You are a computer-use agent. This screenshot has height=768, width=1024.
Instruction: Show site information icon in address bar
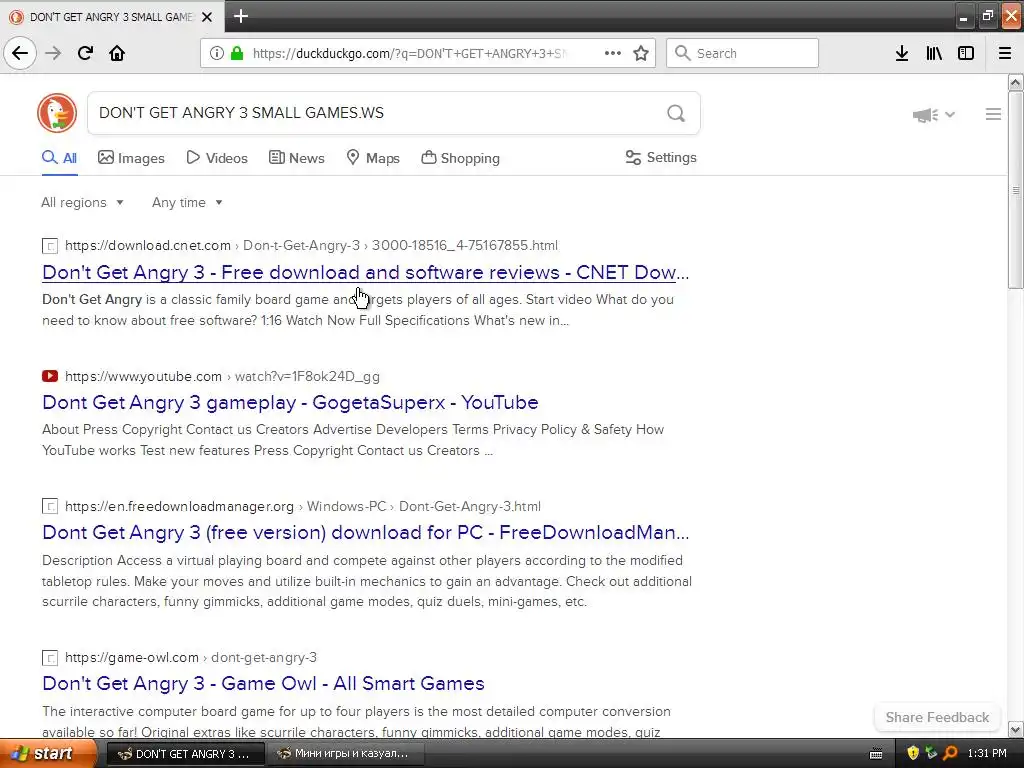tap(217, 53)
